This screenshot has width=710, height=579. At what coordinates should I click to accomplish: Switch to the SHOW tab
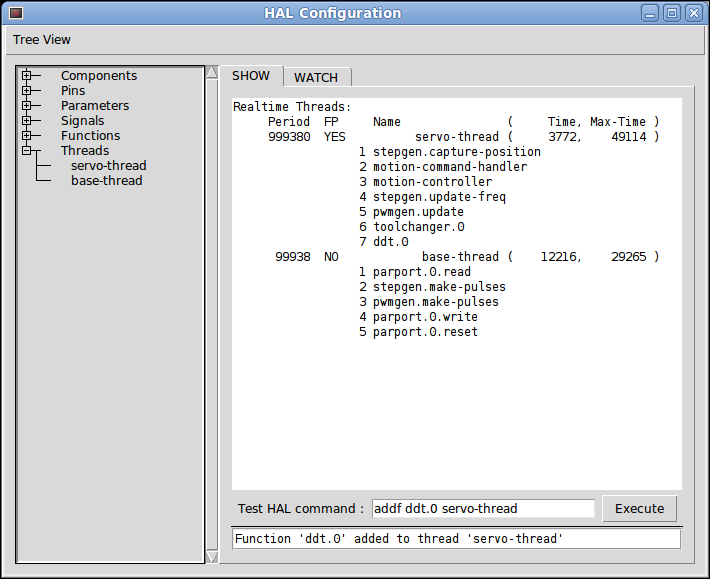(x=251, y=76)
